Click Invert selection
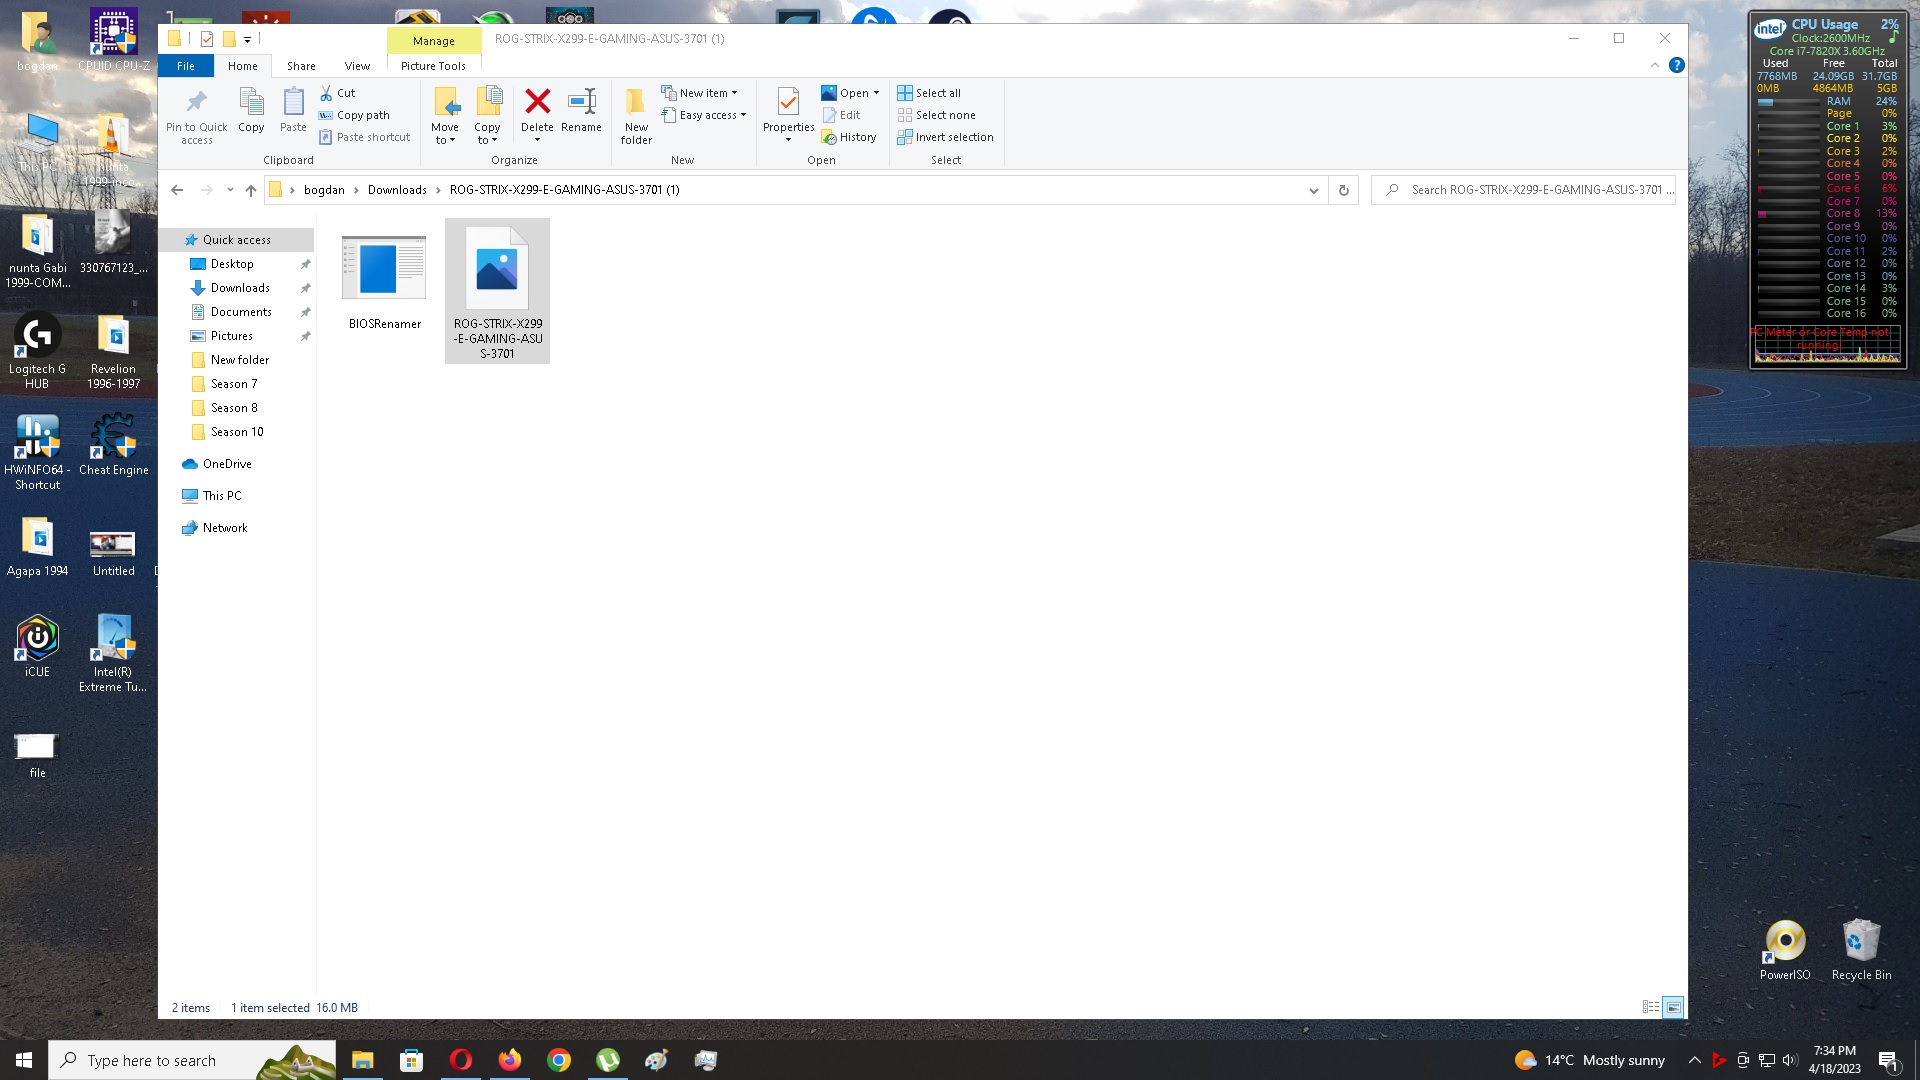Image resolution: width=1920 pixels, height=1080 pixels. [x=945, y=137]
